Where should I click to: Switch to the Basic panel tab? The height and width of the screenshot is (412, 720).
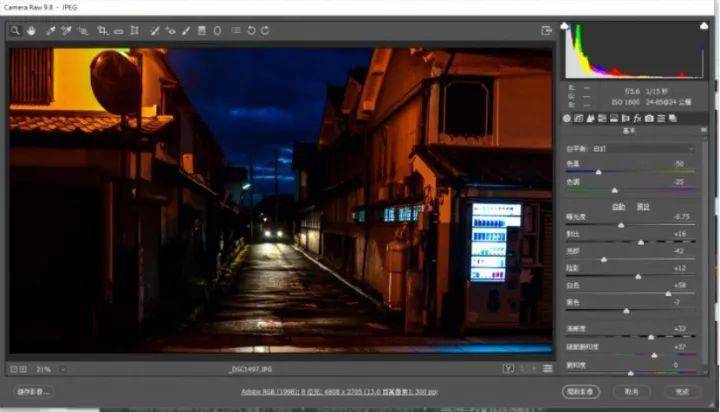coord(567,119)
